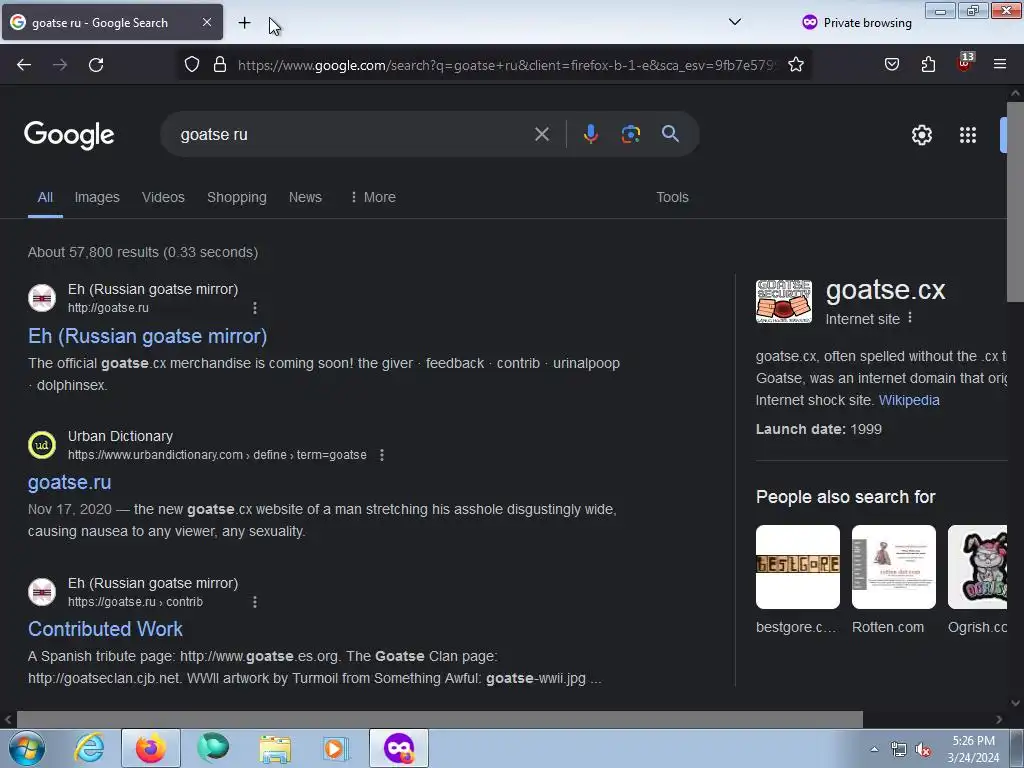Expand the More search filters

click(x=373, y=197)
